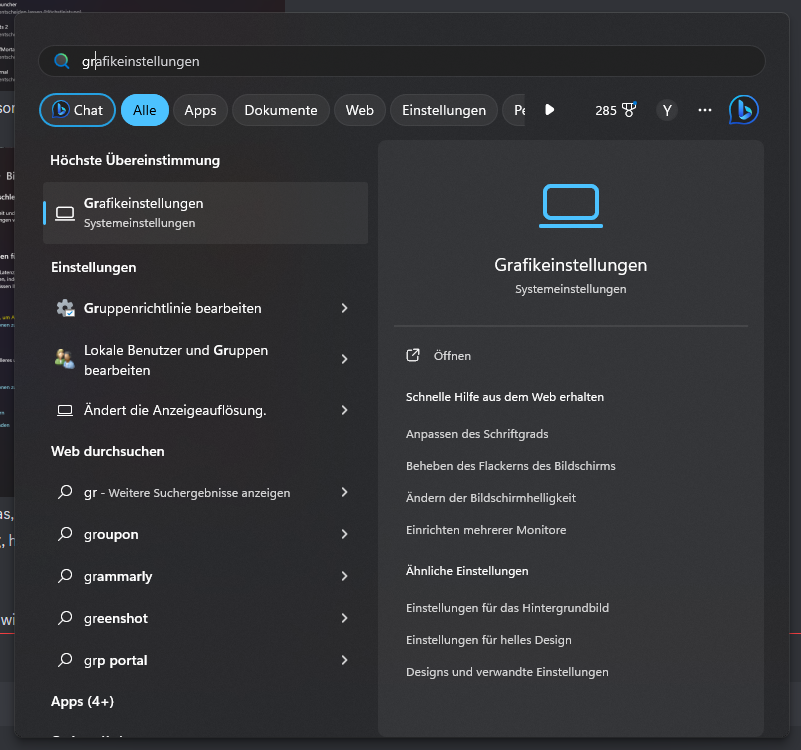Expand the grammarly suggestion chevron
This screenshot has height=750, width=801.
pyautogui.click(x=344, y=576)
